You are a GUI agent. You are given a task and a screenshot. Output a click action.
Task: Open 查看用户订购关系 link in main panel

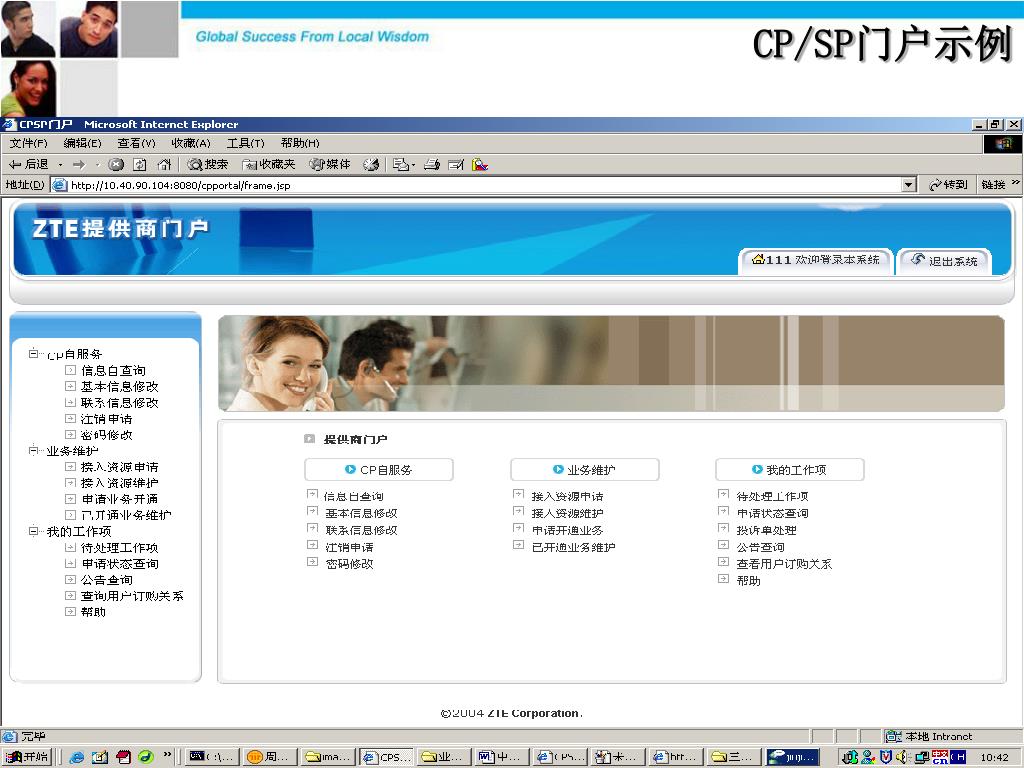tap(784, 564)
